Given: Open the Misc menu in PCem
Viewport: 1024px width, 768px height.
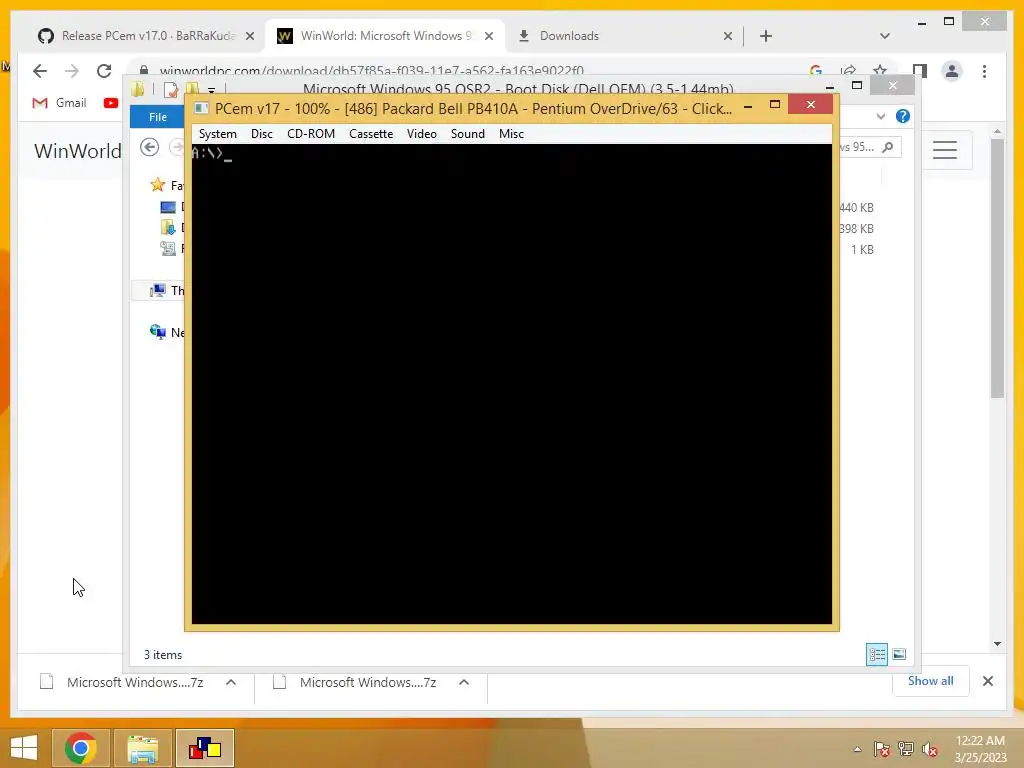Looking at the screenshot, I should point(511,134).
